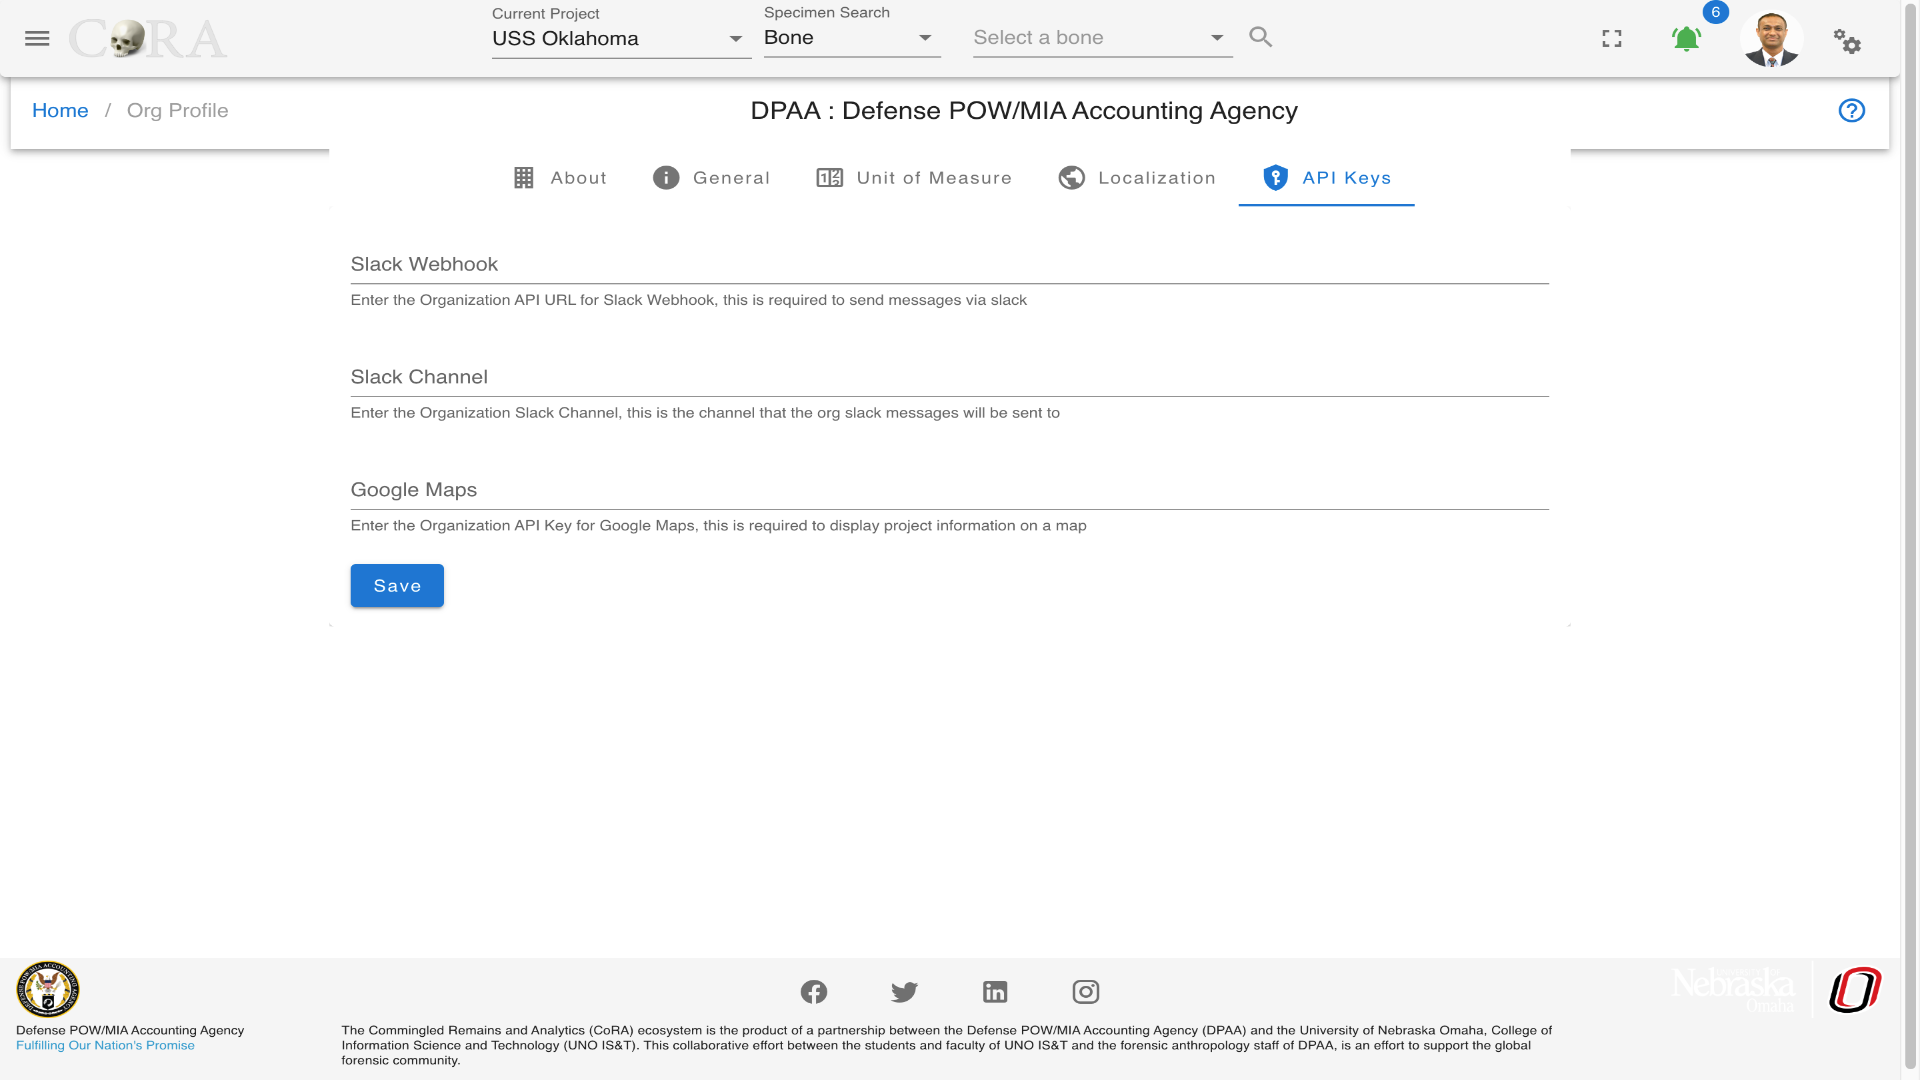Viewport: 1920px width, 1080px height.
Task: Expand the Current Project dropdown
Action: (621, 38)
